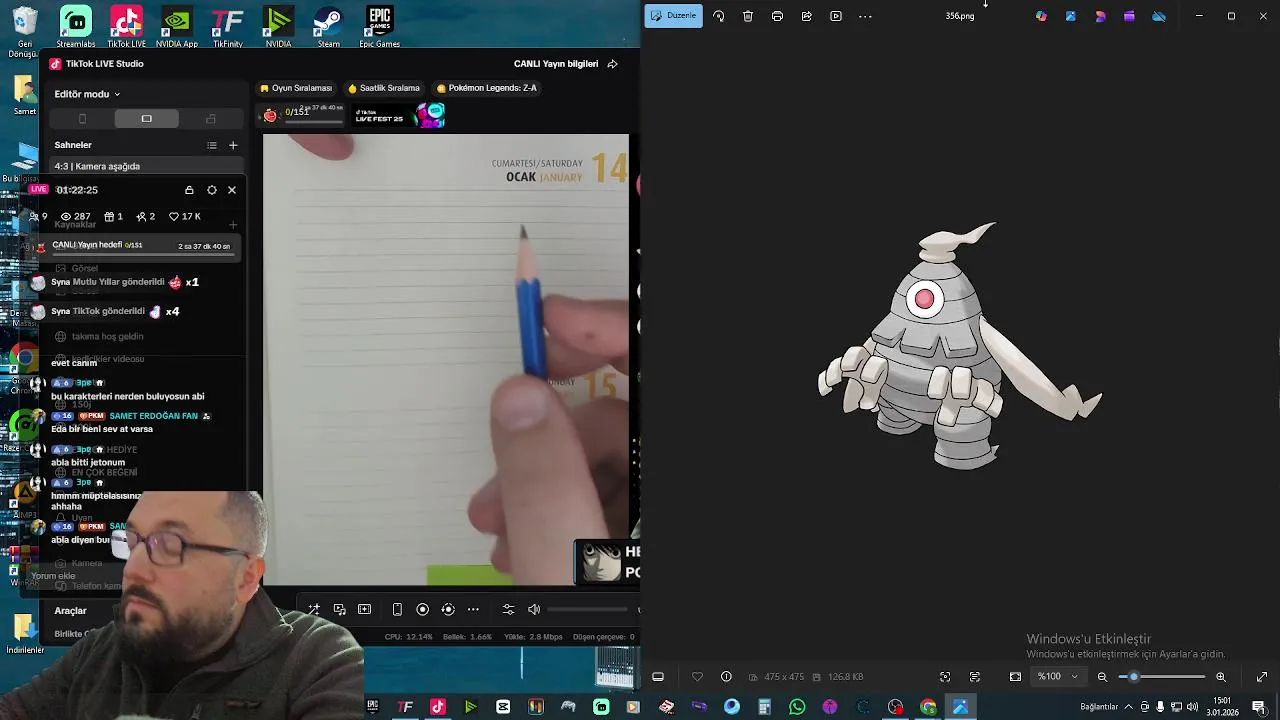This screenshot has height=720, width=1280.
Task: Open WhatsApp from the taskbar
Action: (797, 707)
